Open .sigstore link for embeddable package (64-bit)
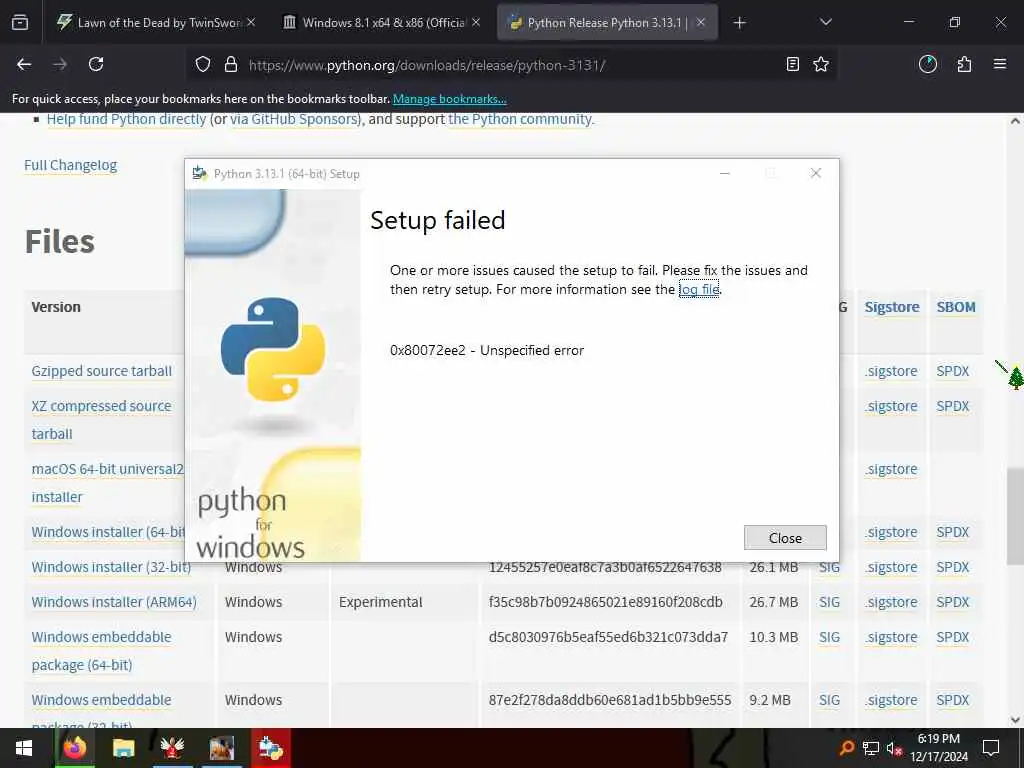 [x=891, y=637]
